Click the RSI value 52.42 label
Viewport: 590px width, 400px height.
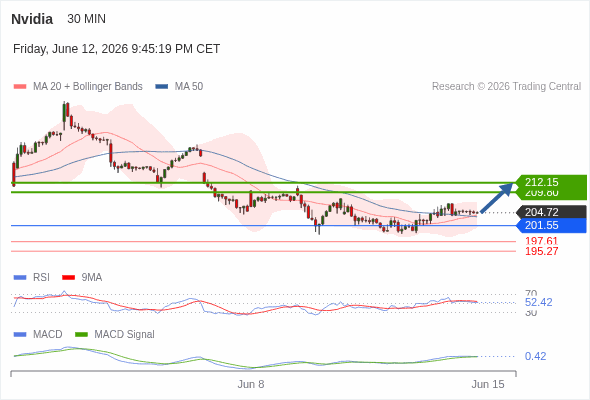[538, 302]
